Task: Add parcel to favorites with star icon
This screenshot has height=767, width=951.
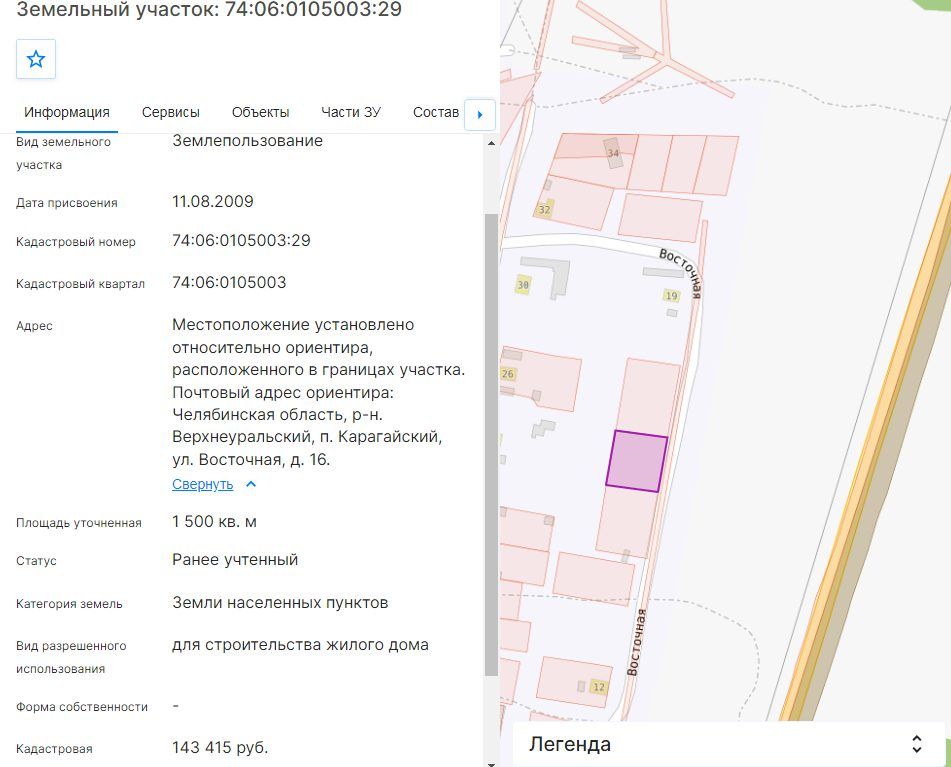Action: point(36,59)
